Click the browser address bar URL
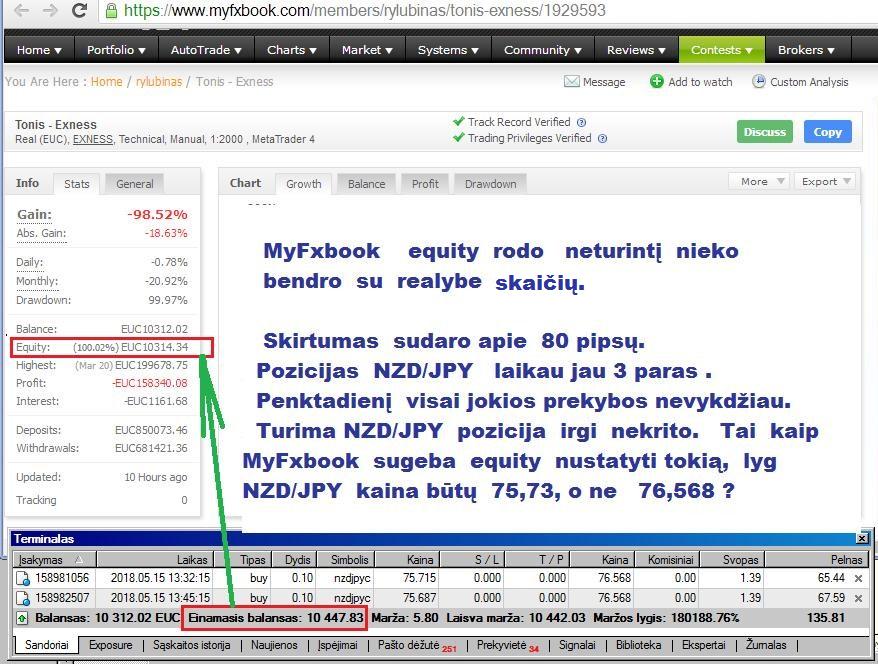The height and width of the screenshot is (664, 878). pos(365,10)
